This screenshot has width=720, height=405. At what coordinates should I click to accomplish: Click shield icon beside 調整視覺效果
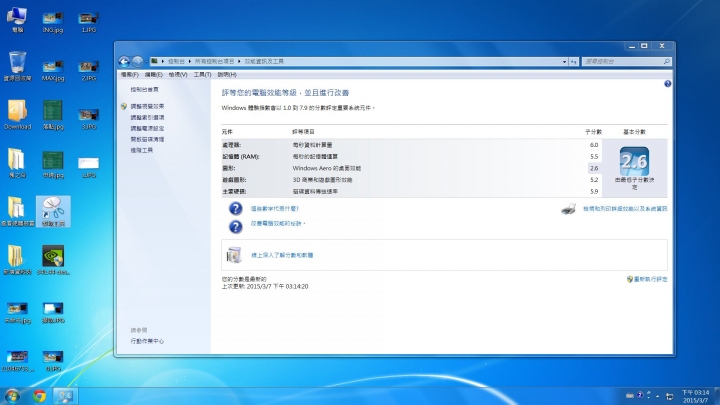tap(124, 106)
